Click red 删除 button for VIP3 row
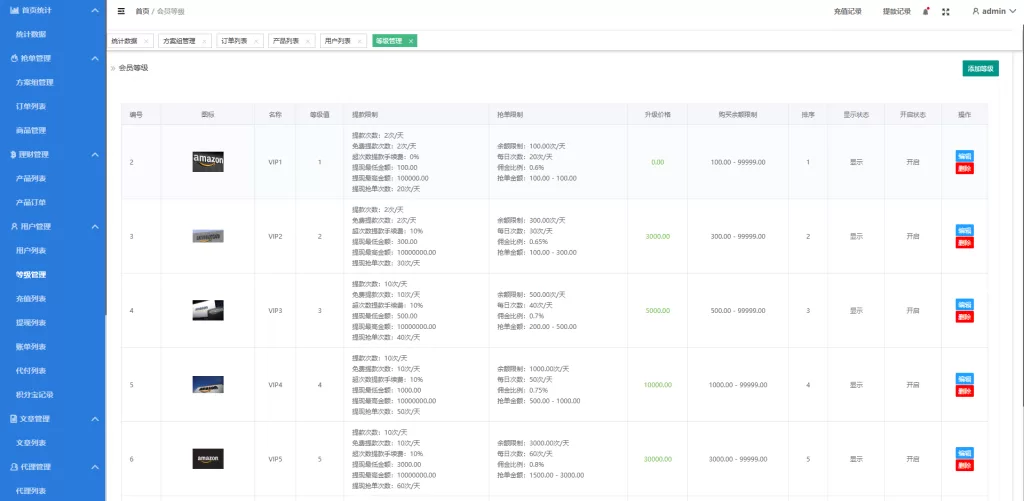This screenshot has width=1024, height=501. (x=964, y=317)
